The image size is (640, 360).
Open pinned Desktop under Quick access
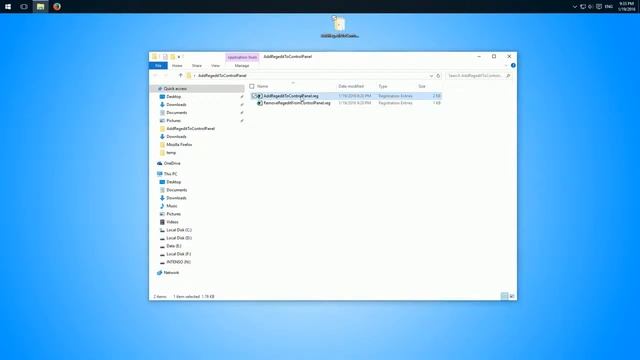[173, 97]
